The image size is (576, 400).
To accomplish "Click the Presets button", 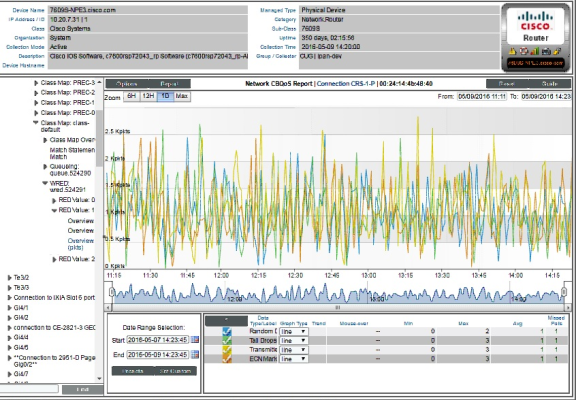I will (133, 371).
